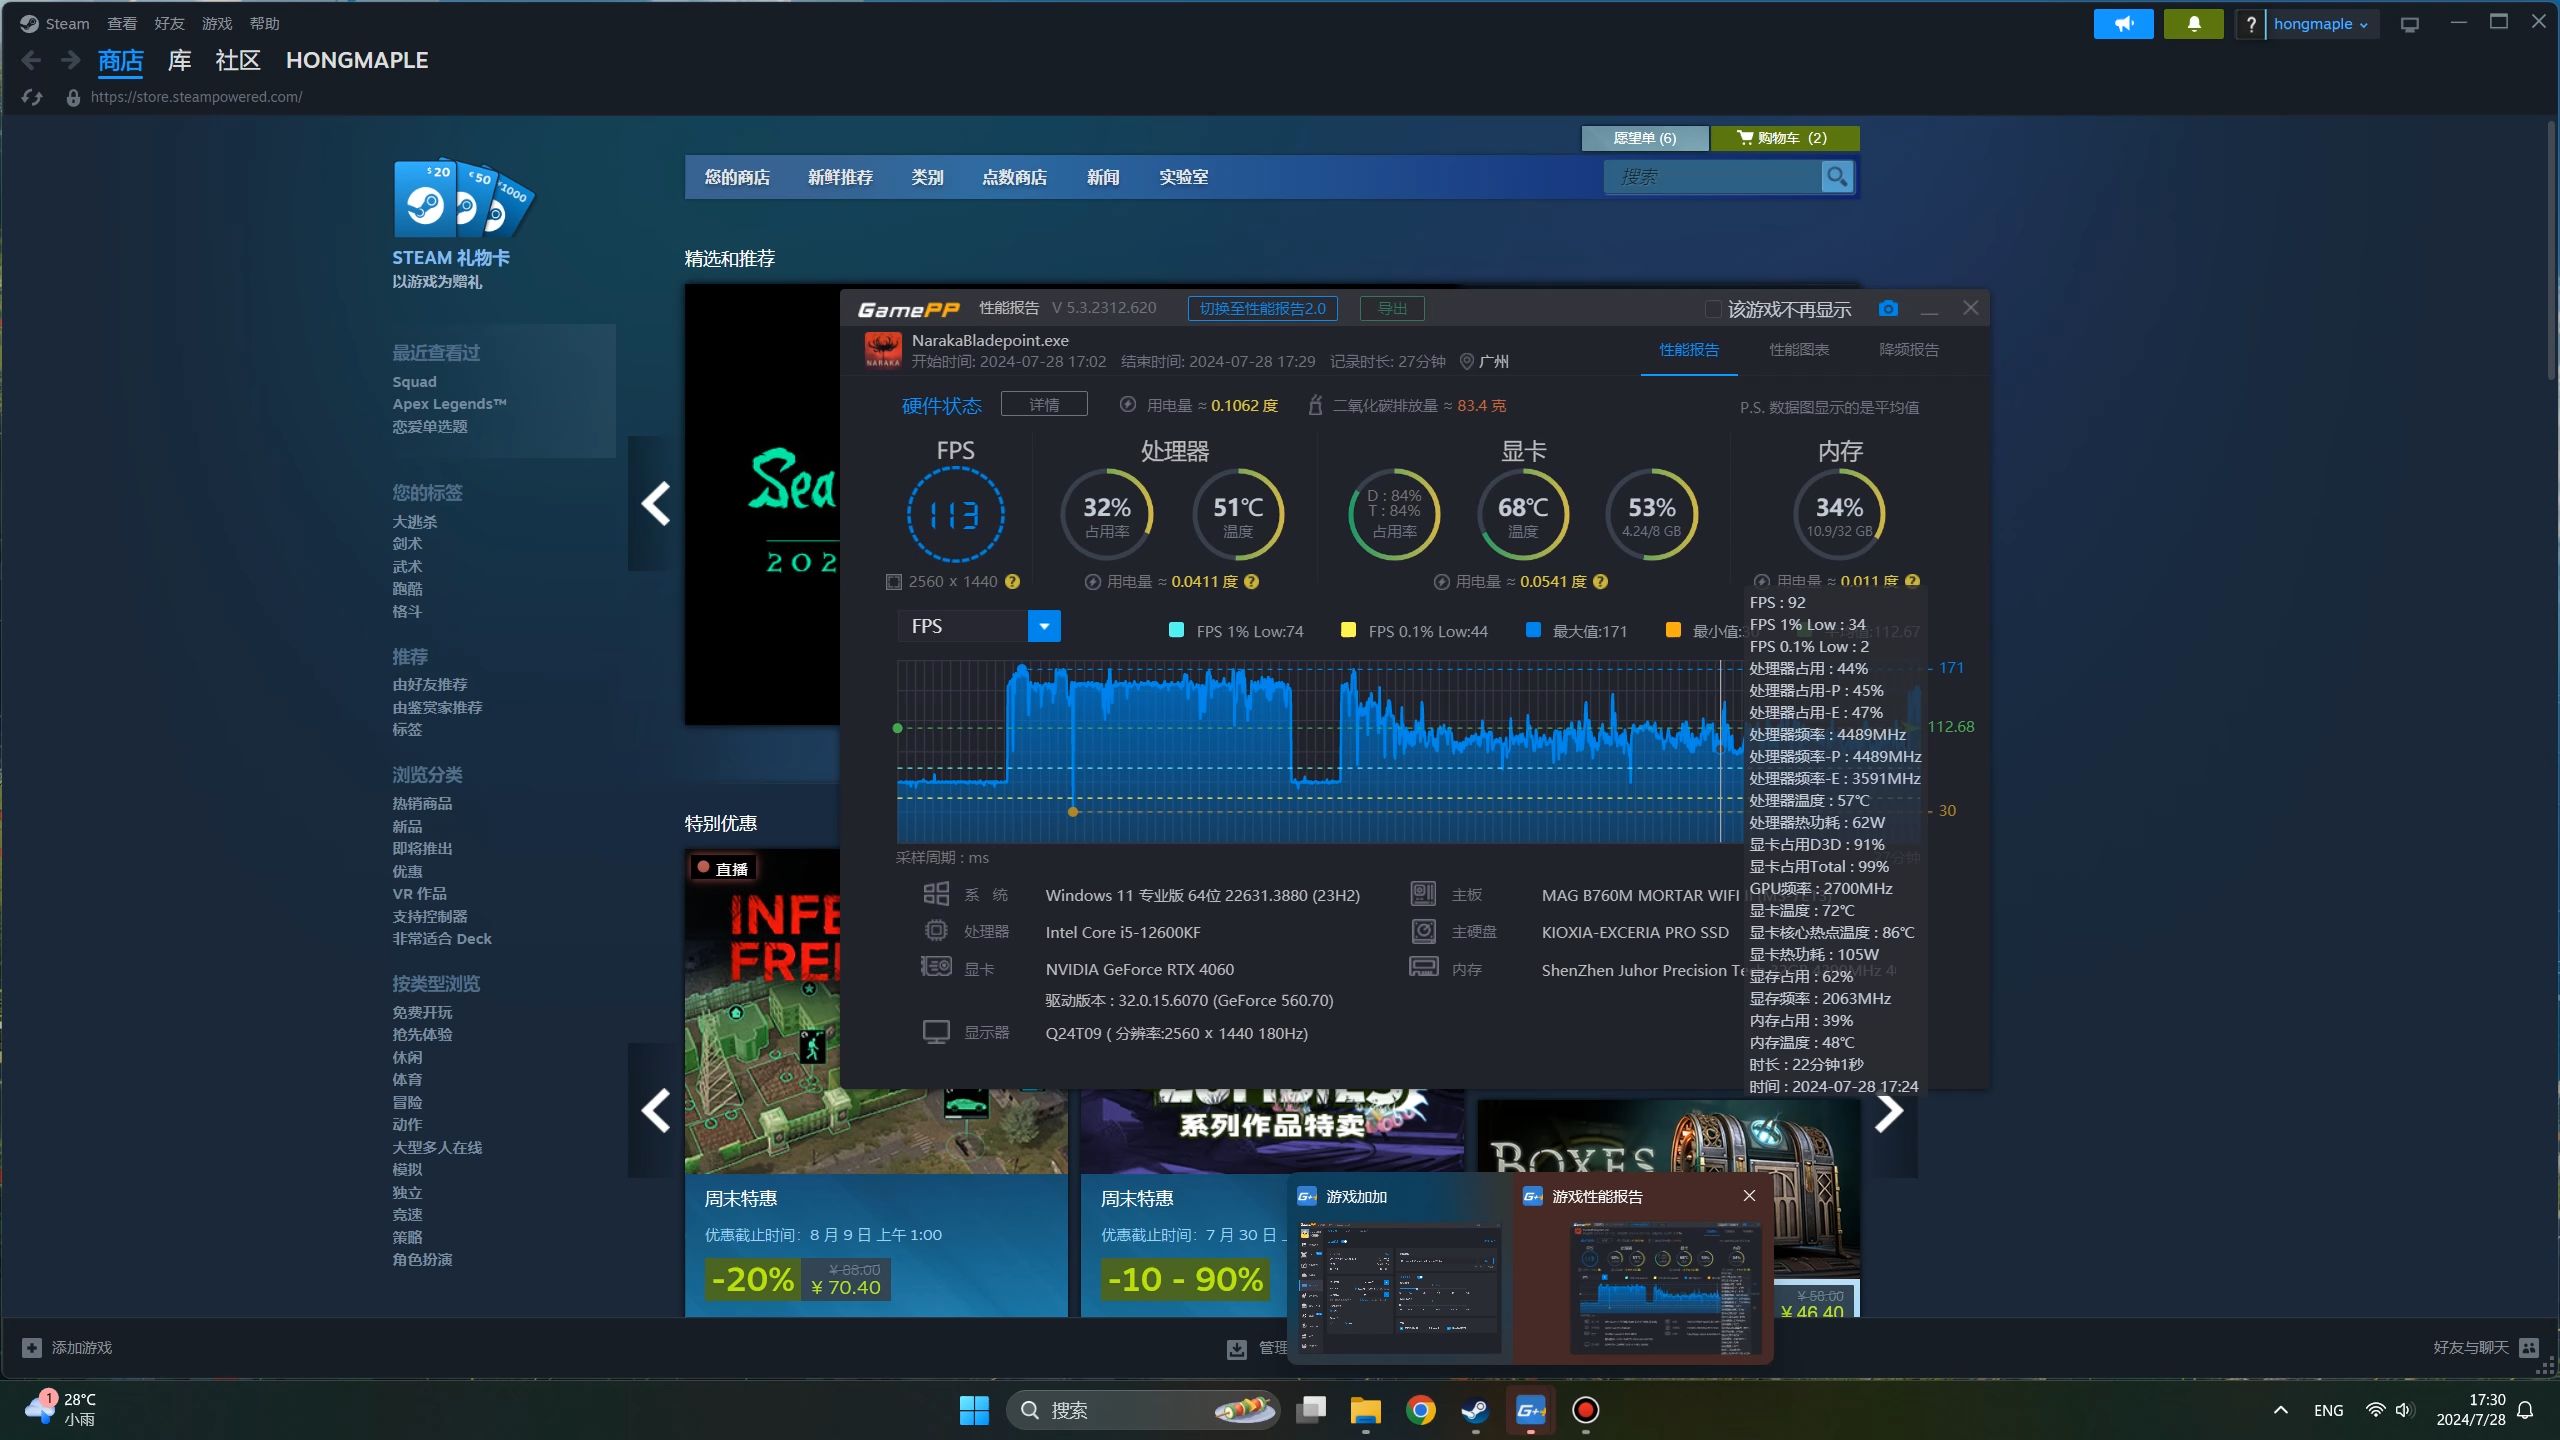Click the 大逃杀 tag link
Viewport: 2560px width, 1440px height.
[414, 522]
